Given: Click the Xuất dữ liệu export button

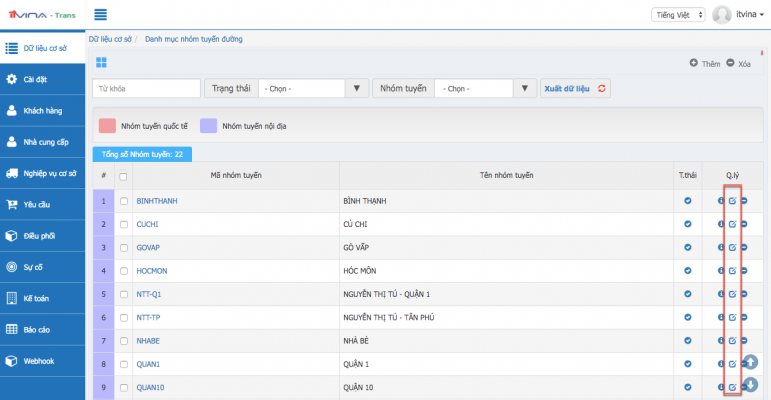Looking at the screenshot, I should coord(566,88).
